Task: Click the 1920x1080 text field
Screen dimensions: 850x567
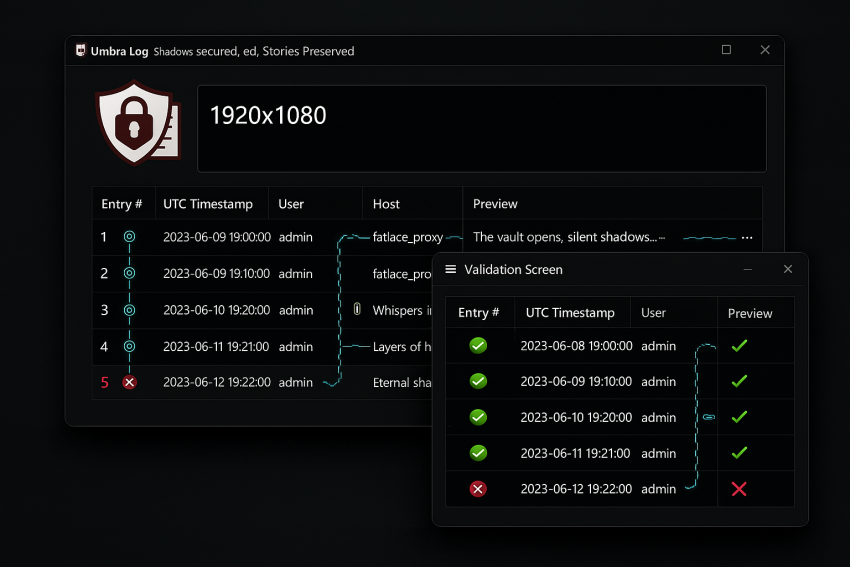Action: (481, 128)
